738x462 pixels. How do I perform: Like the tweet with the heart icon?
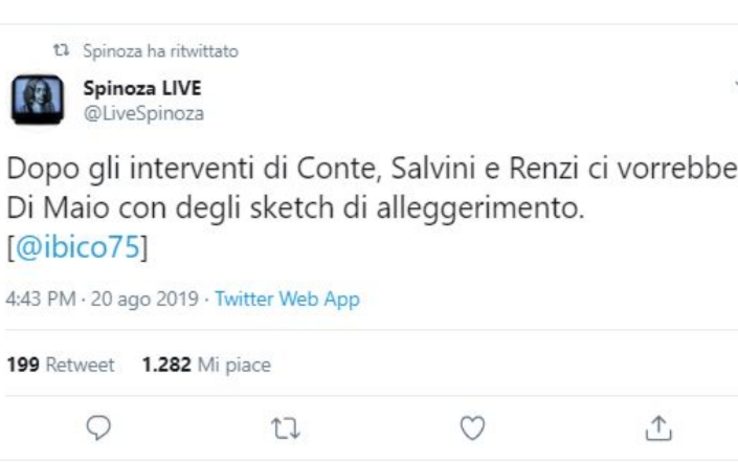point(471,428)
